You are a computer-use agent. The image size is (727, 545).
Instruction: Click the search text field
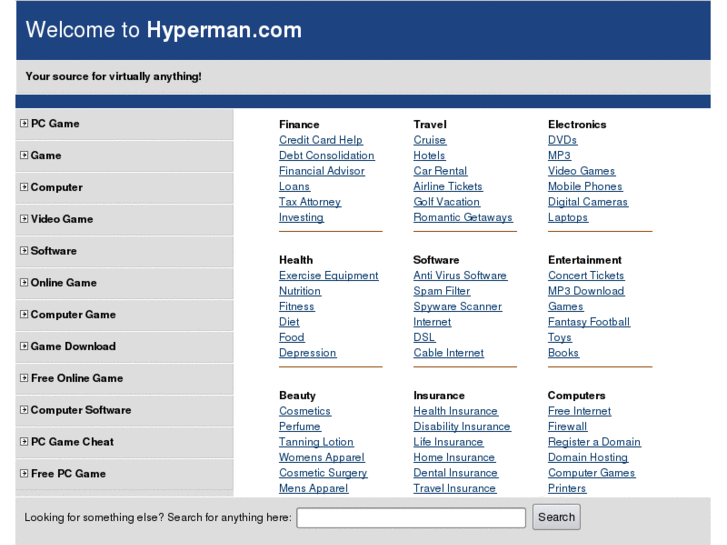click(411, 518)
